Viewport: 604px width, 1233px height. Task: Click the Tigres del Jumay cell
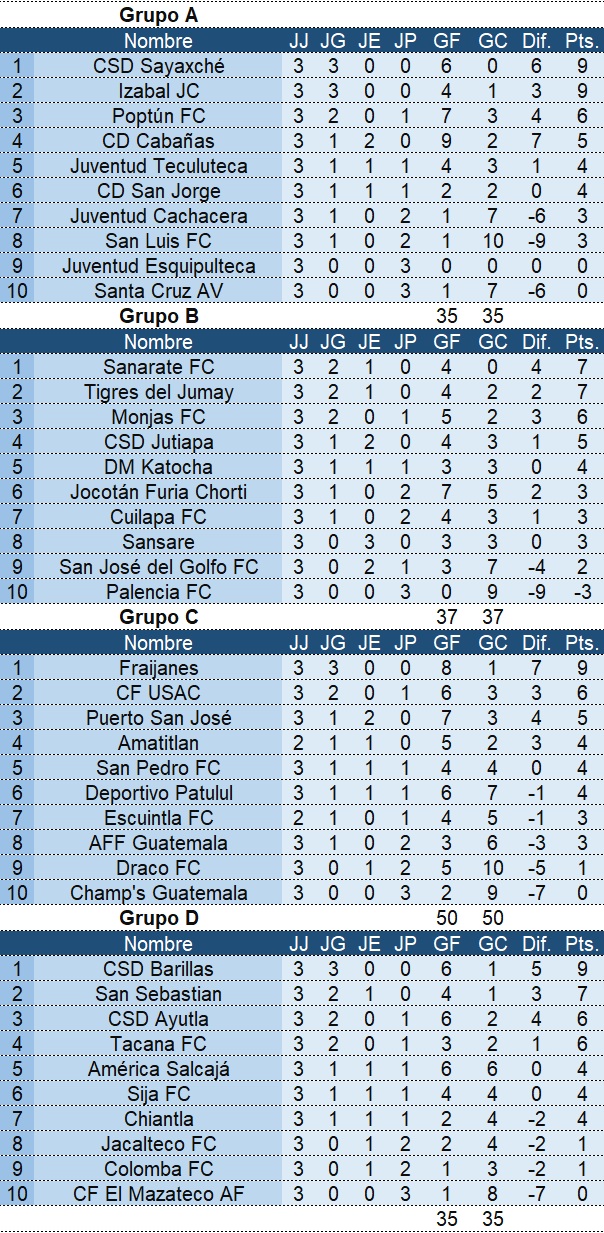(x=159, y=392)
